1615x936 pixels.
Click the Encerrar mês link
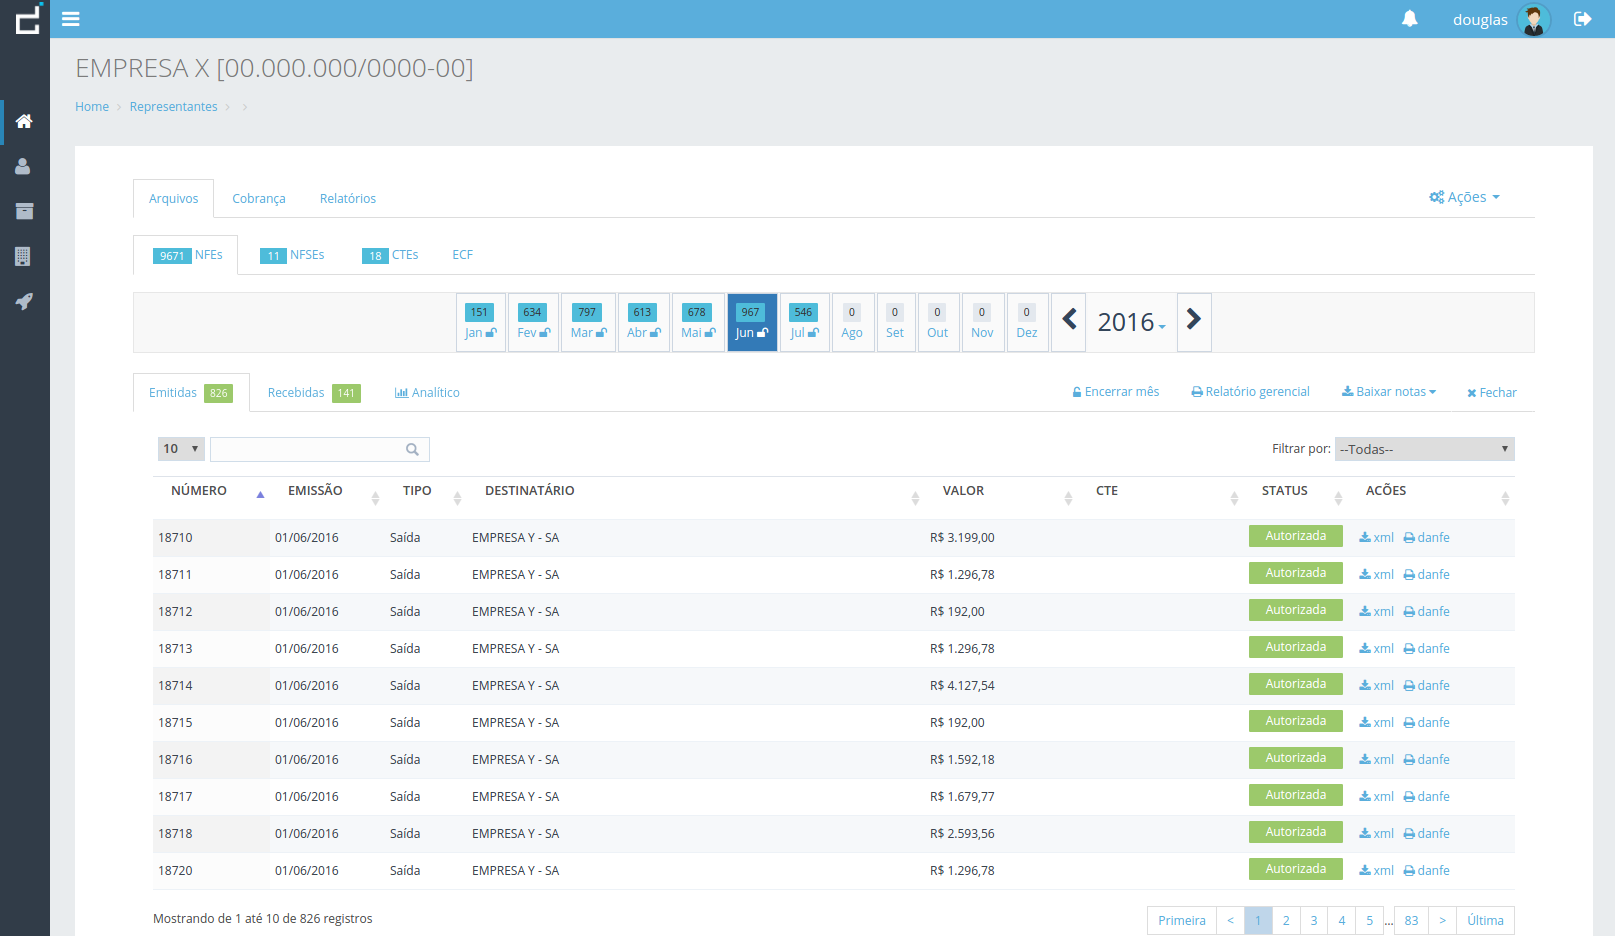[x=1116, y=392]
